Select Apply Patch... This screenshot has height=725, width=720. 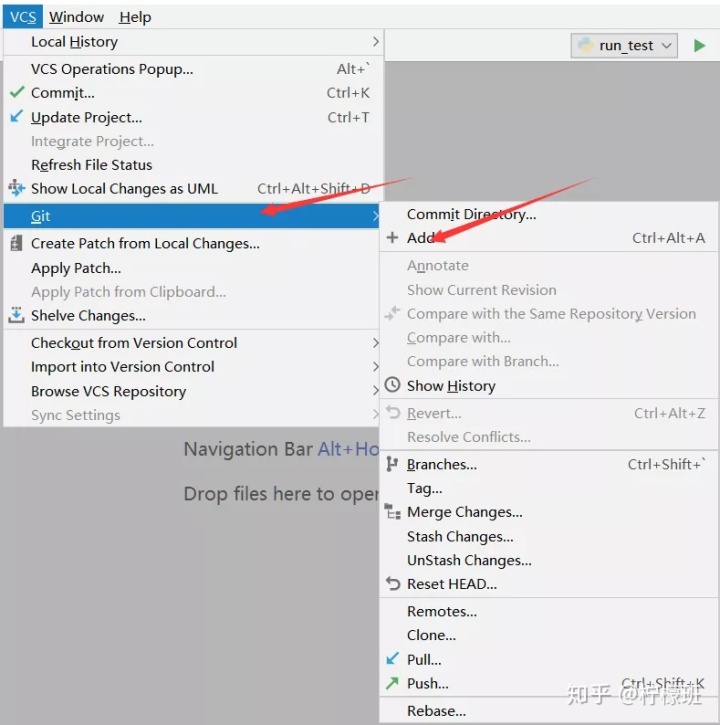pos(191,268)
